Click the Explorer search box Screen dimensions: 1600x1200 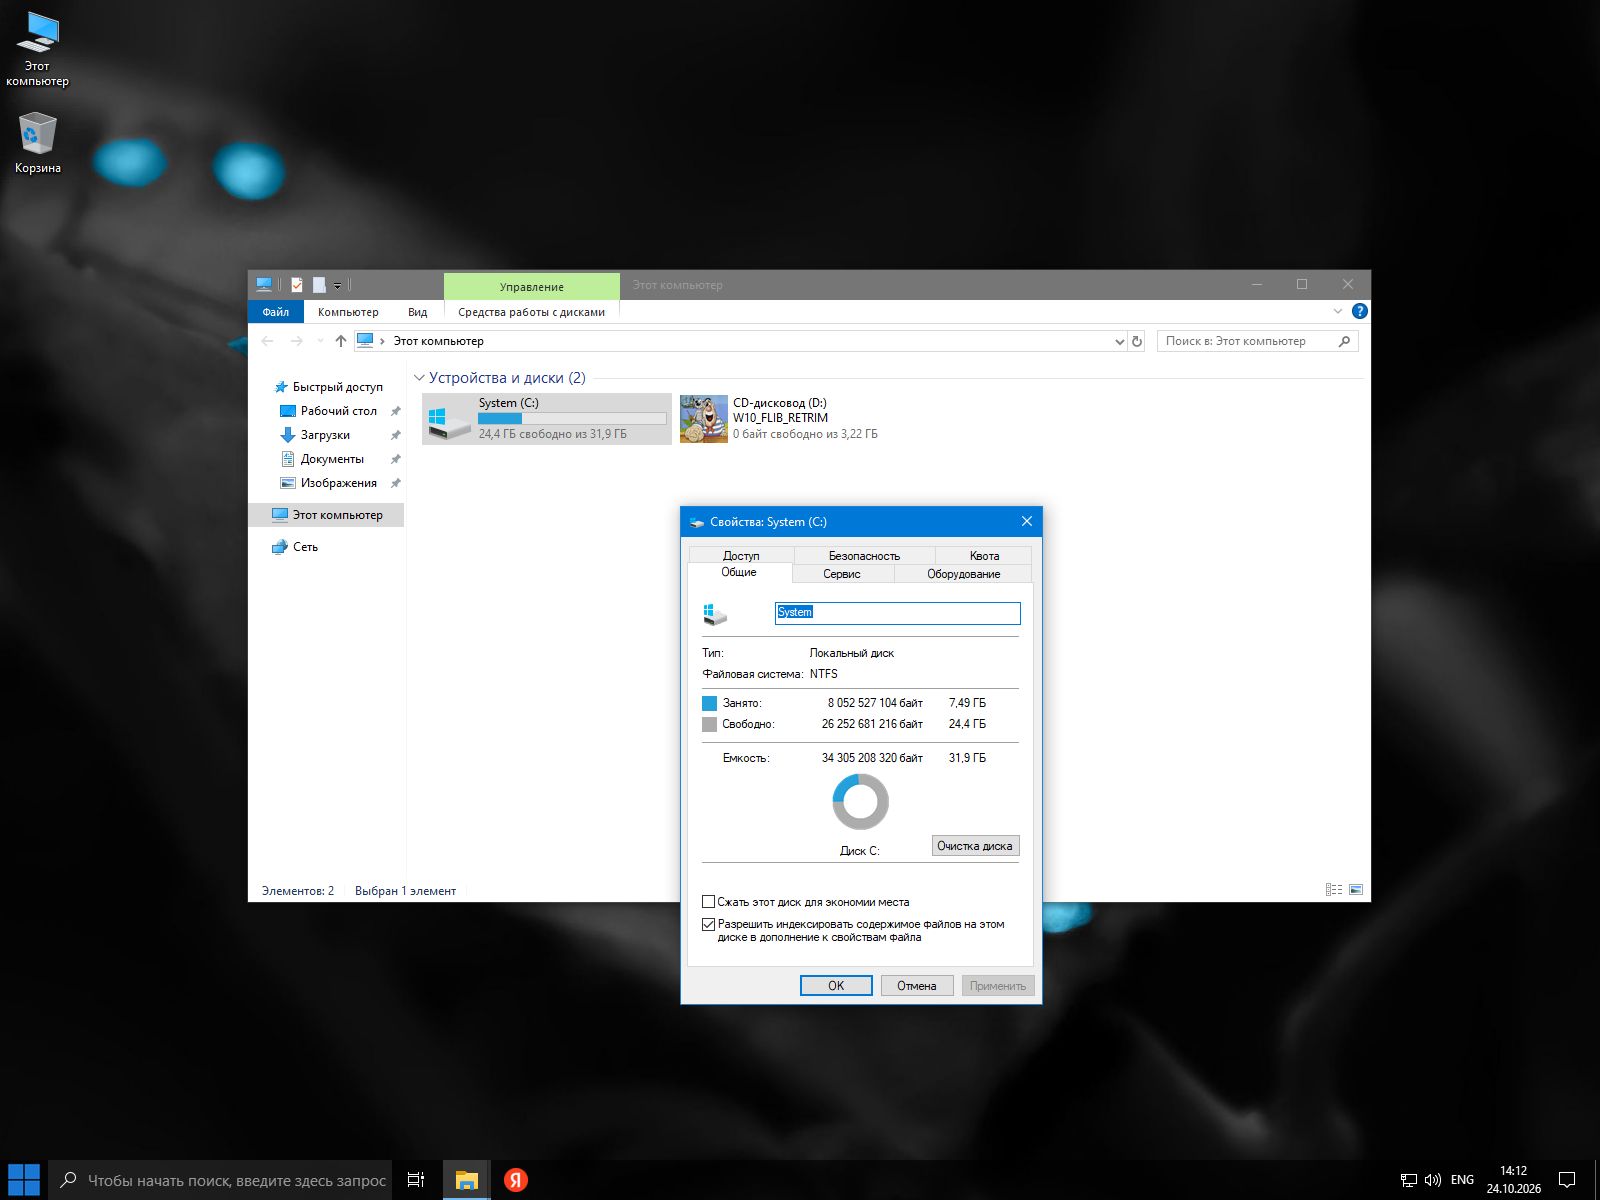1257,341
